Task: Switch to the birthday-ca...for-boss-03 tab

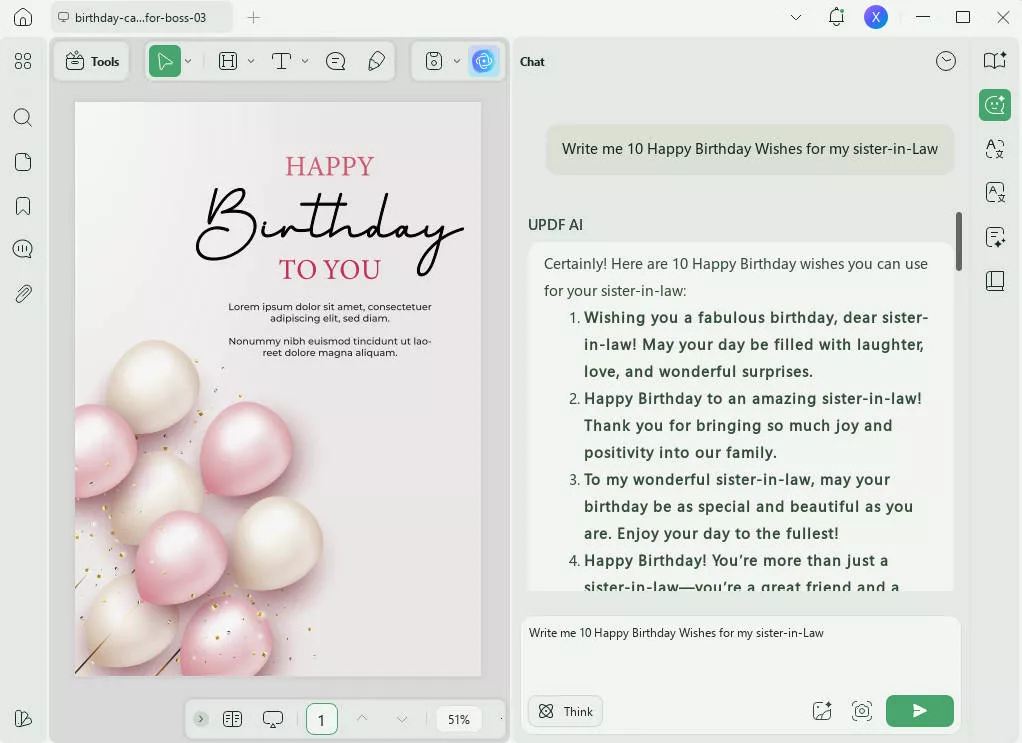Action: click(x=140, y=17)
